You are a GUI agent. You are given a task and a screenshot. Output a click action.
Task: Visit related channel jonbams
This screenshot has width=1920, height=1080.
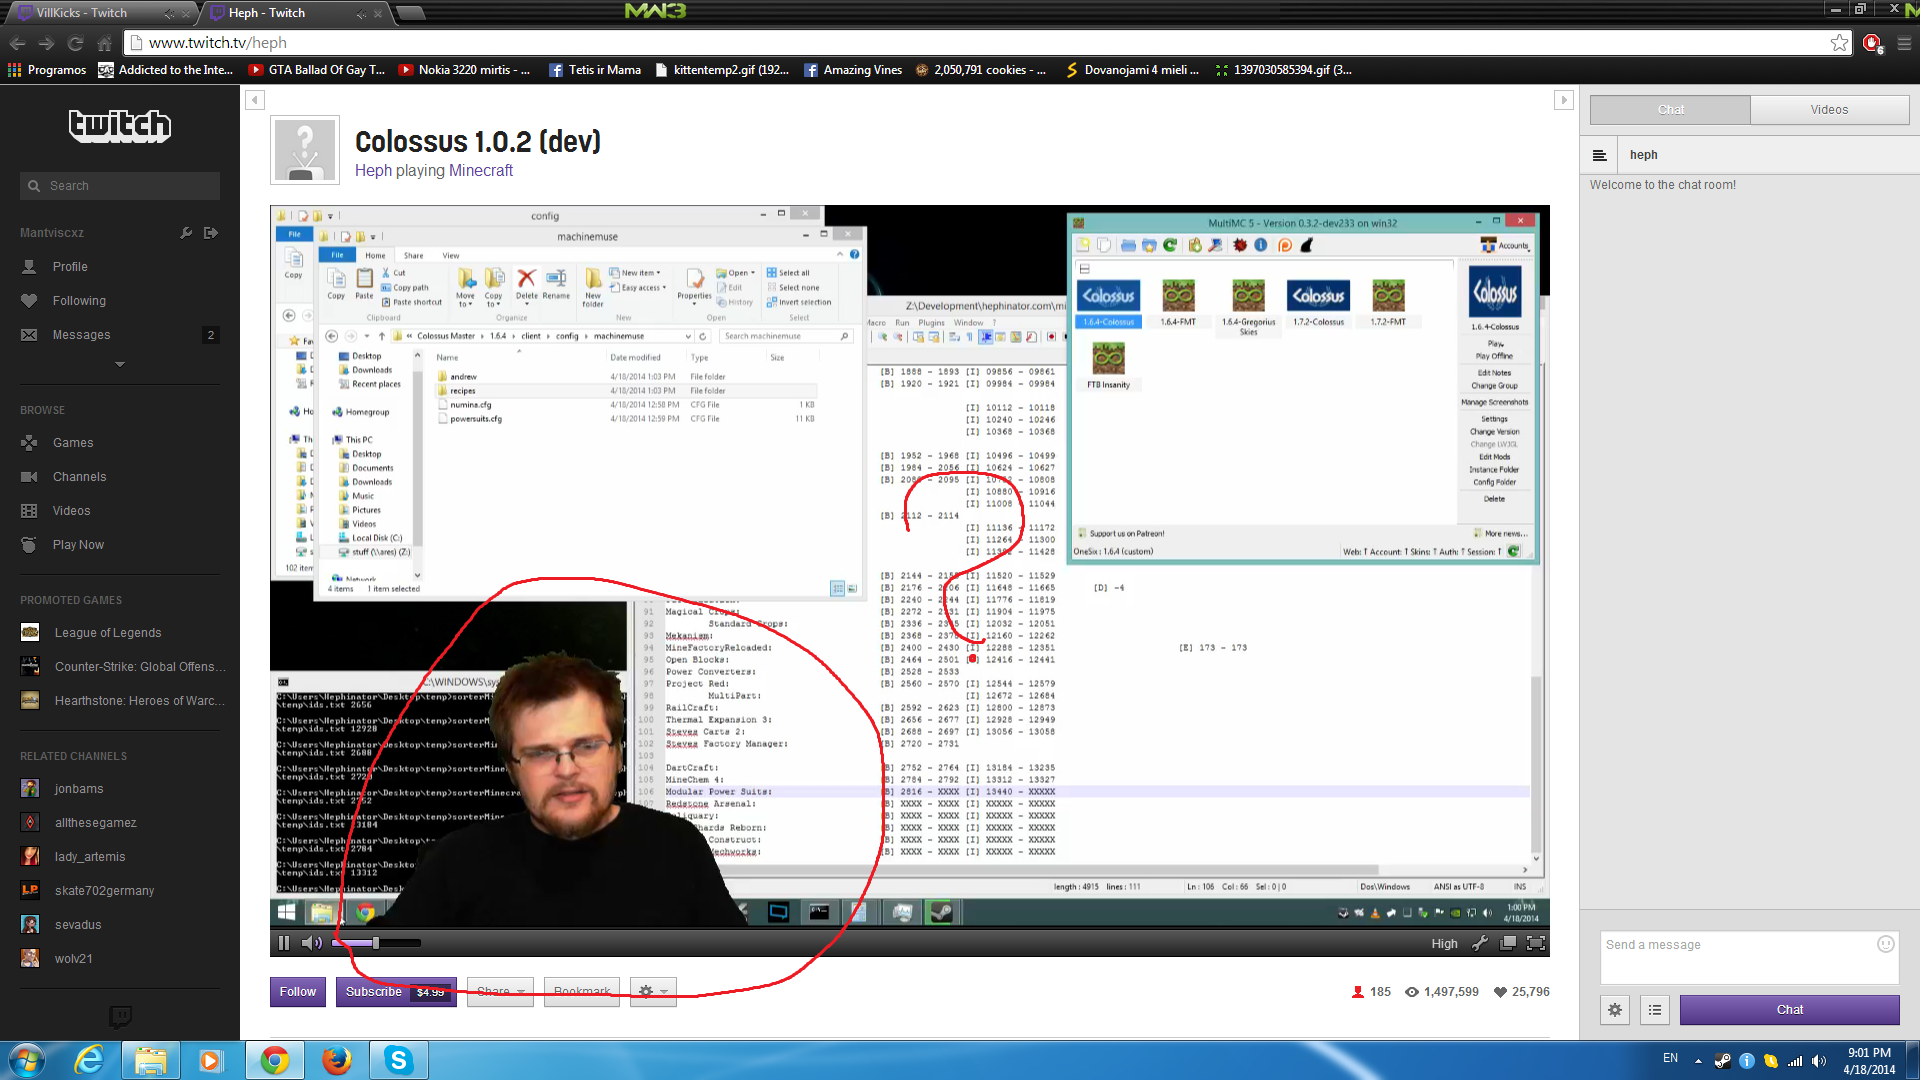[79, 789]
